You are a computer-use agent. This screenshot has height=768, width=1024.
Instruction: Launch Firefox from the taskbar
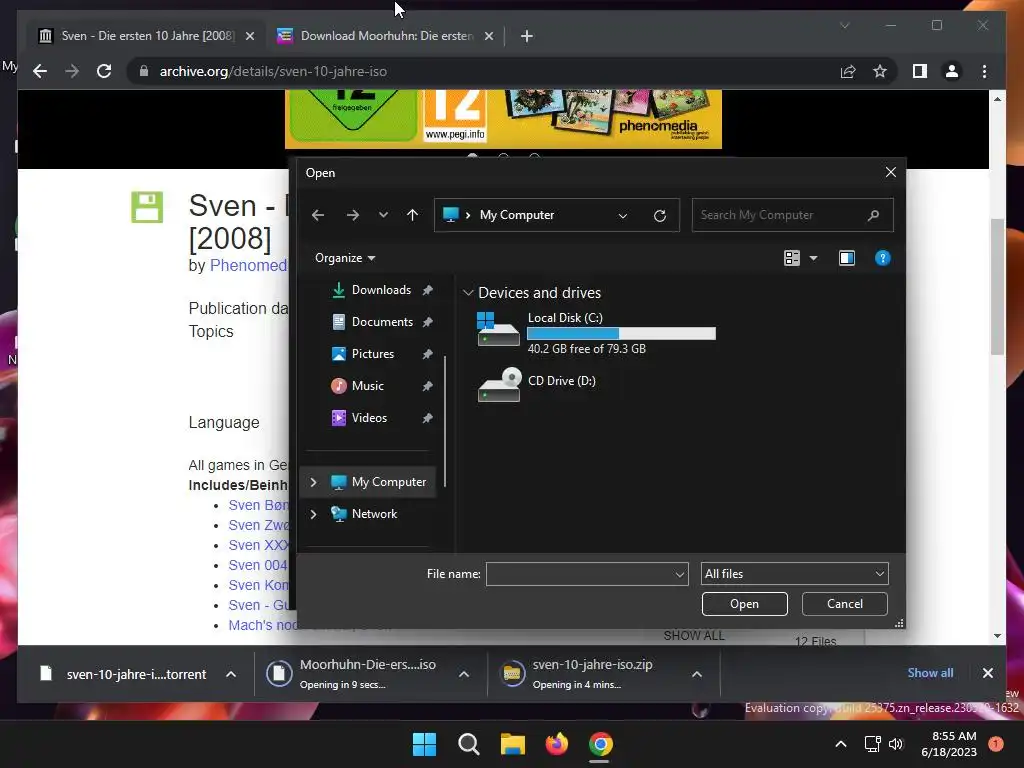(x=557, y=744)
